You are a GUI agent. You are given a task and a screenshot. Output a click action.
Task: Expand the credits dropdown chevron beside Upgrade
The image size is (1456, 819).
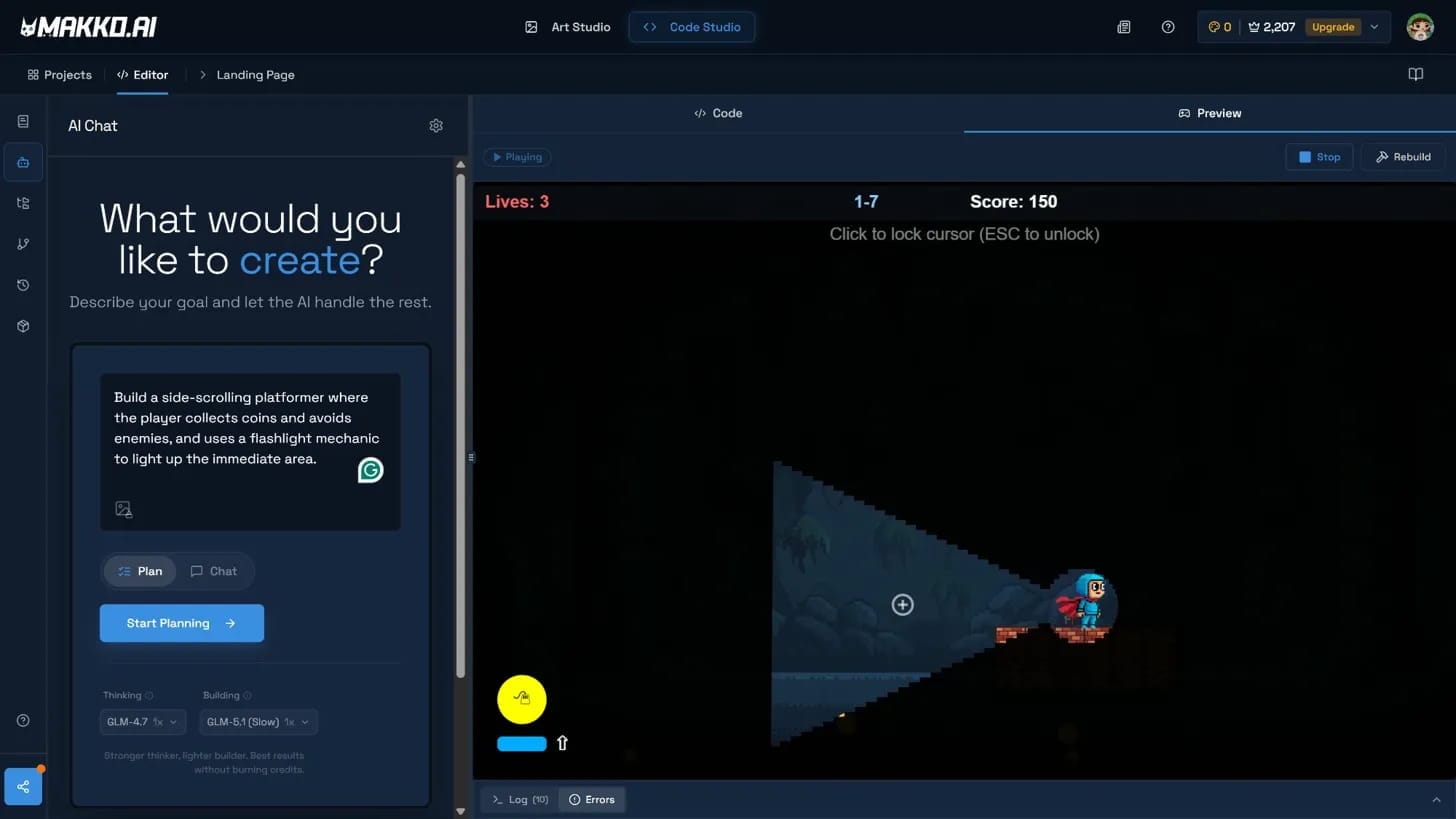(1374, 27)
